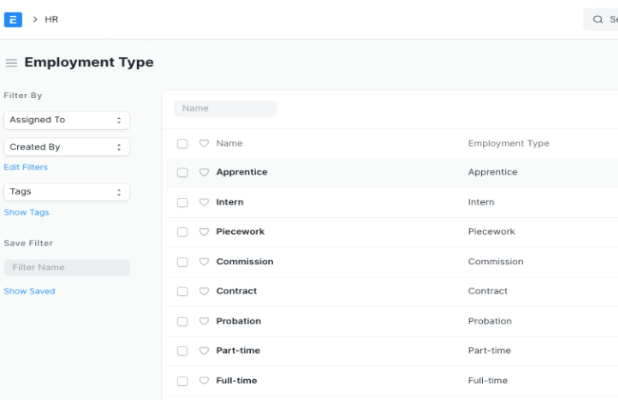Image resolution: width=618 pixels, height=400 pixels.
Task: Check the Probation row checkbox
Action: point(182,321)
